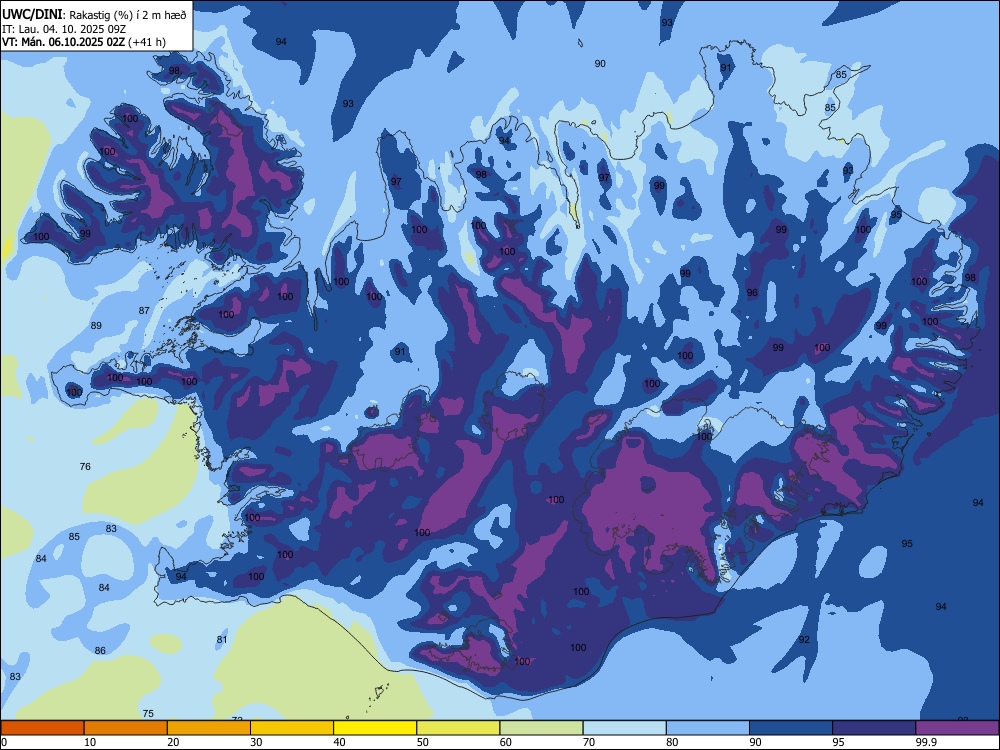Click the bright yellow 40–50 legend swatch
This screenshot has height=750, width=1000.
tap(375, 728)
